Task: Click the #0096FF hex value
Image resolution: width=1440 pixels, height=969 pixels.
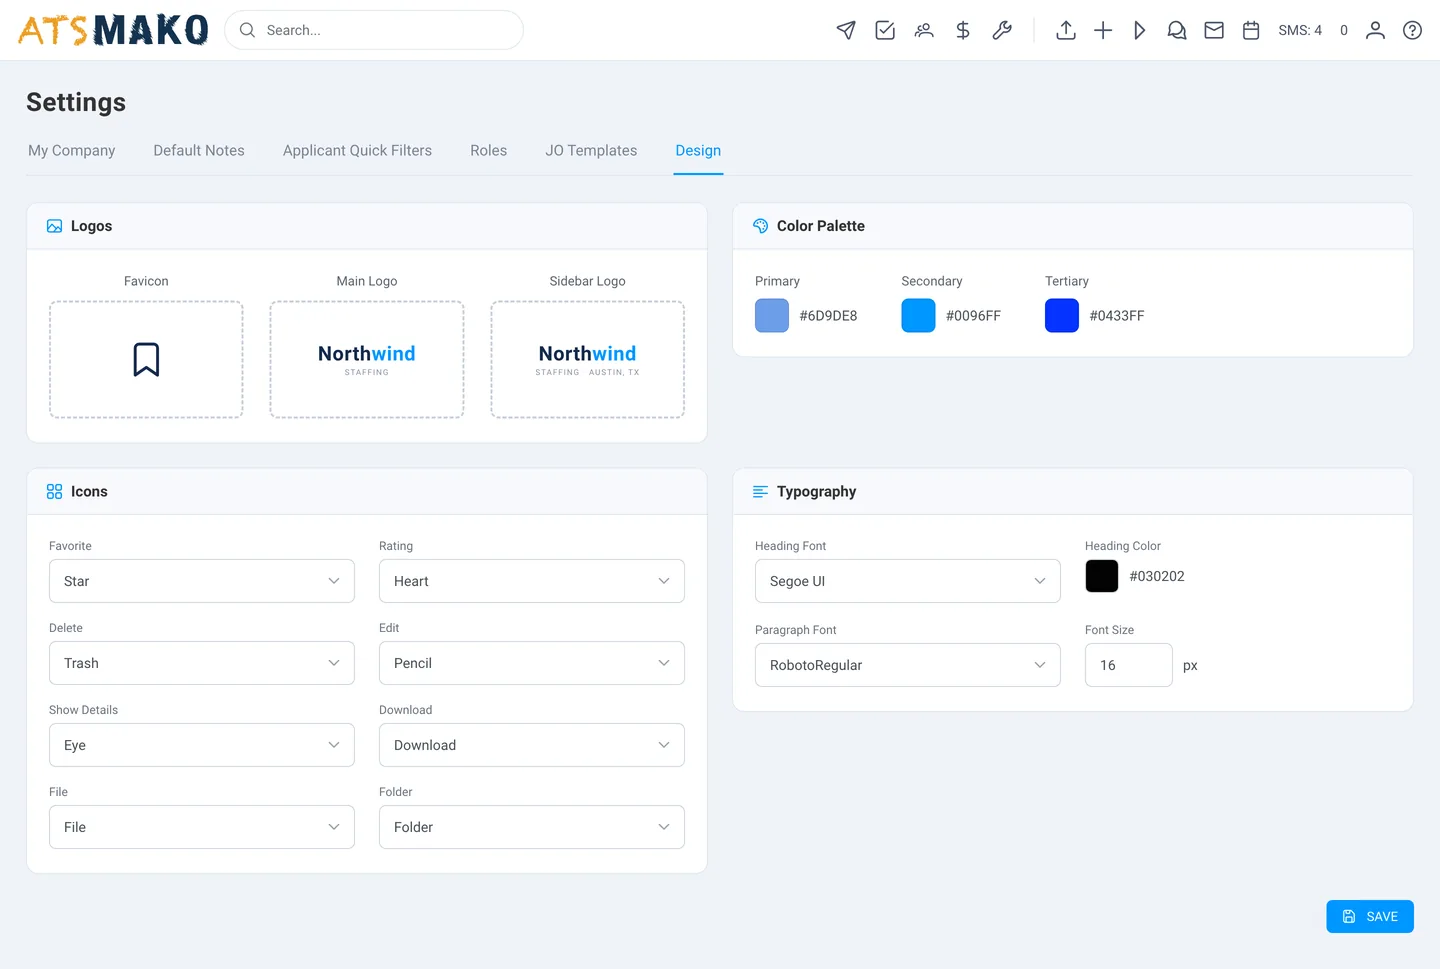Action: (x=973, y=315)
